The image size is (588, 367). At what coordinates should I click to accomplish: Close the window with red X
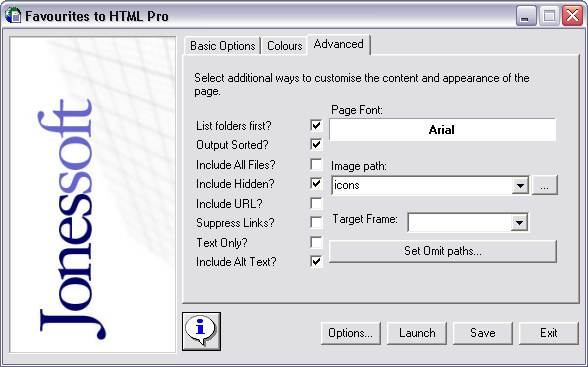[x=572, y=16]
